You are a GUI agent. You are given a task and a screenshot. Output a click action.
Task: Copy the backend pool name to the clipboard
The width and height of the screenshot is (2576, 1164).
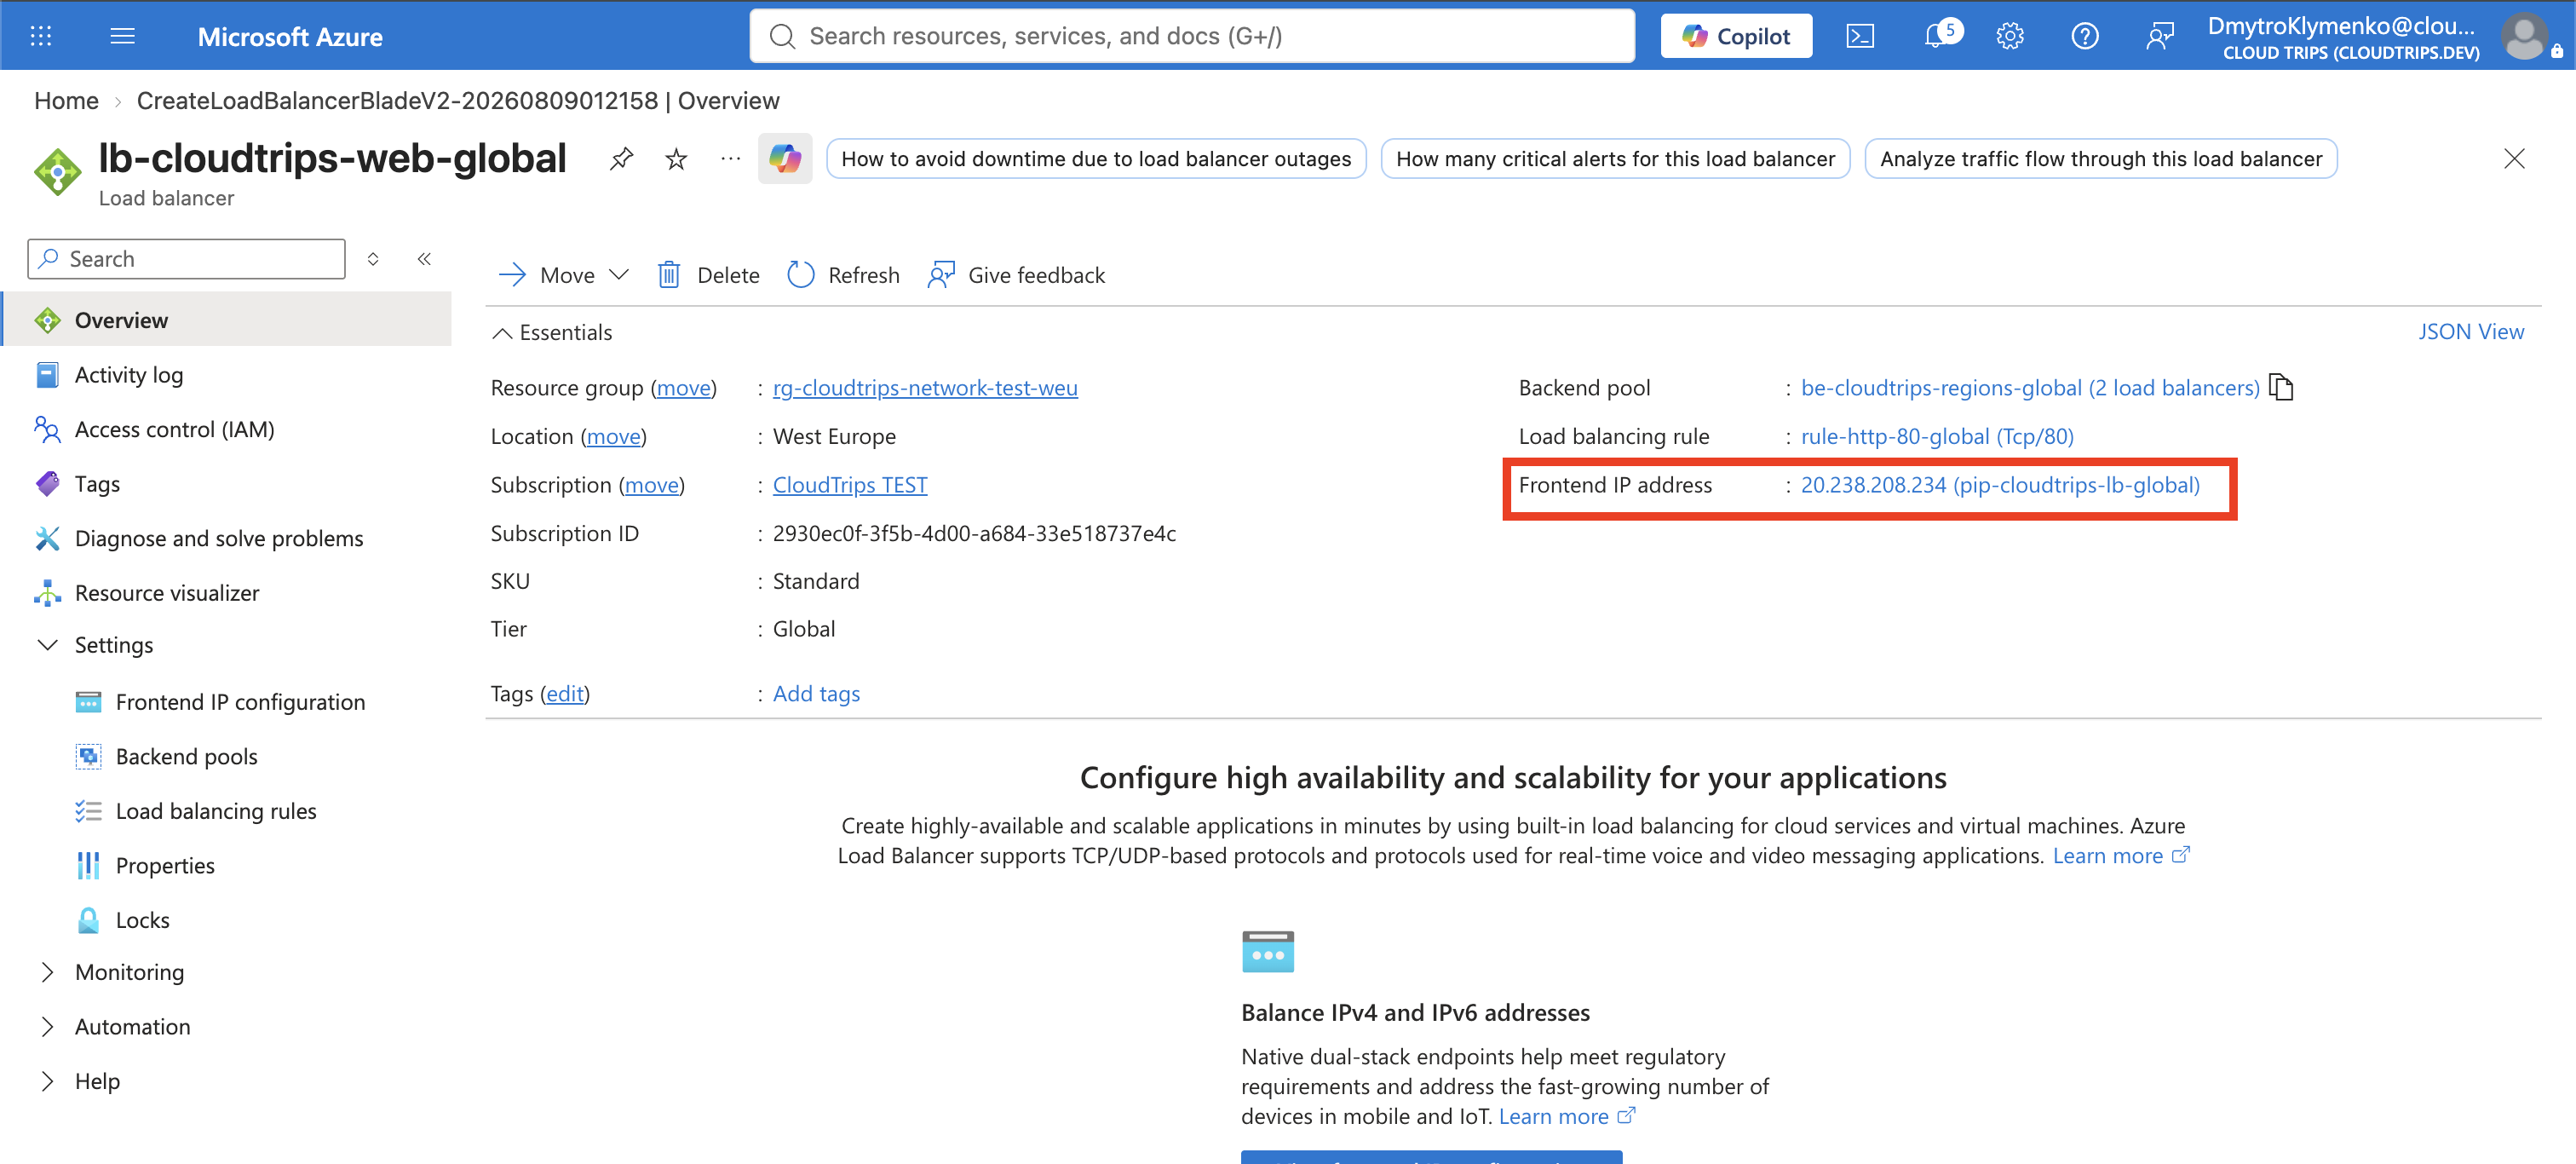(2281, 387)
